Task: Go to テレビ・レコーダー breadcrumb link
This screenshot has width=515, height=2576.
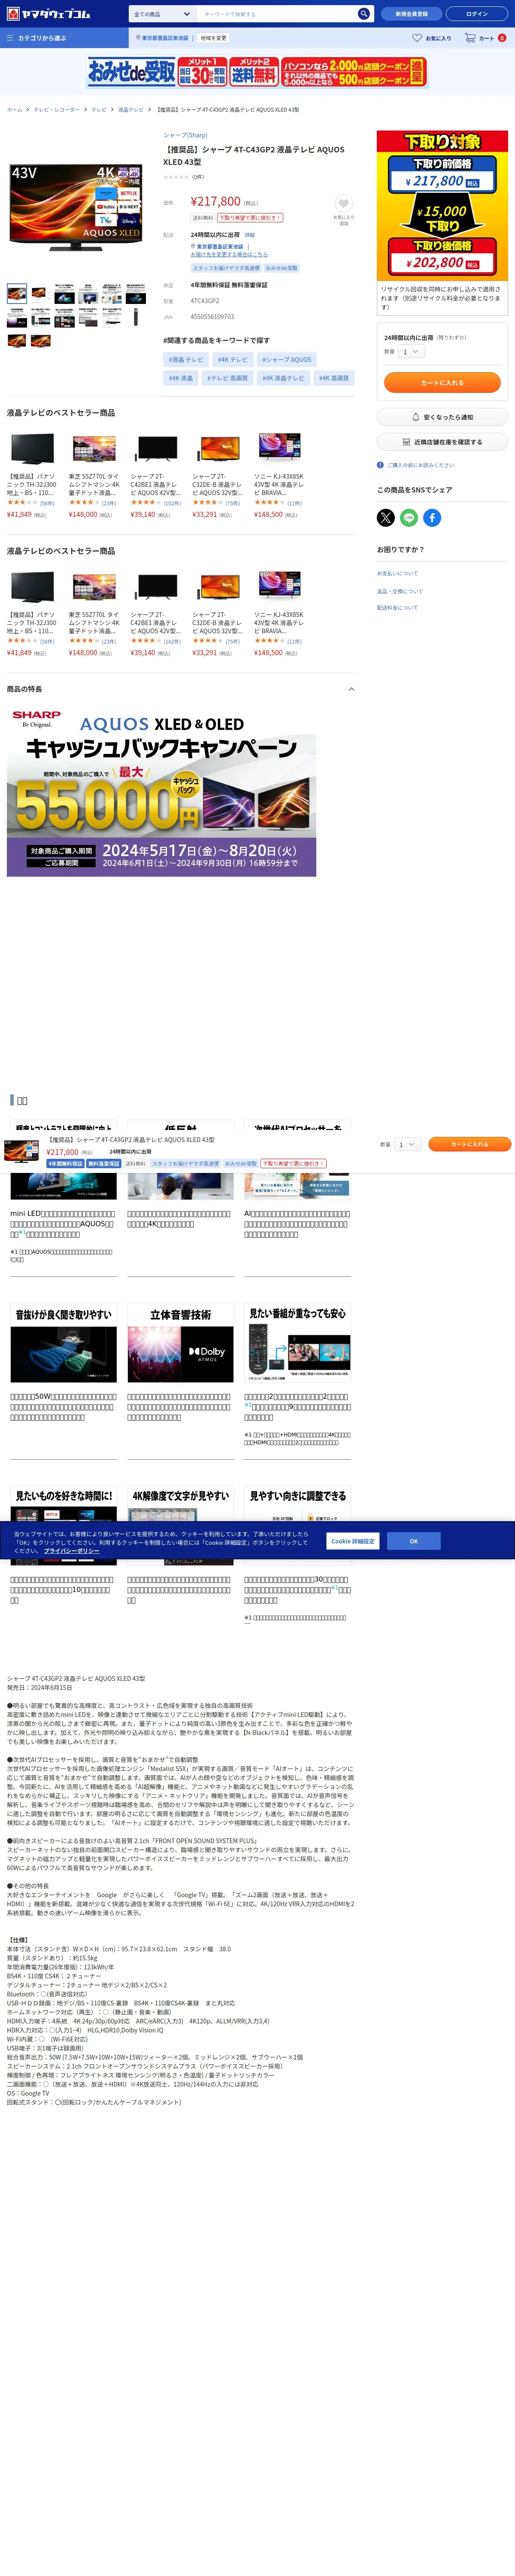Action: tap(57, 109)
